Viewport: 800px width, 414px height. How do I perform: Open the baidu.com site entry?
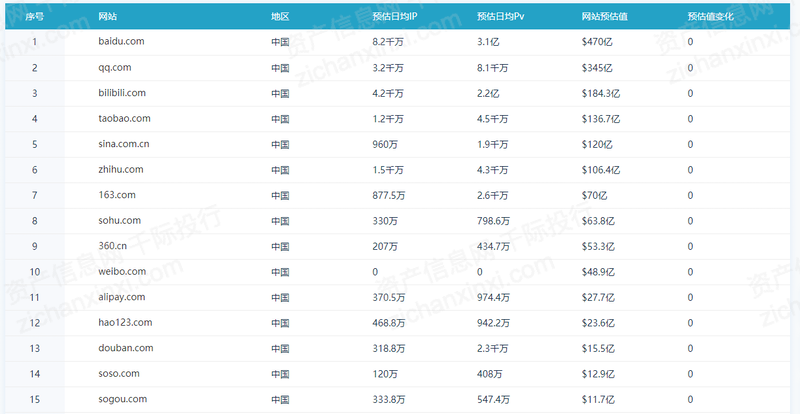121,41
